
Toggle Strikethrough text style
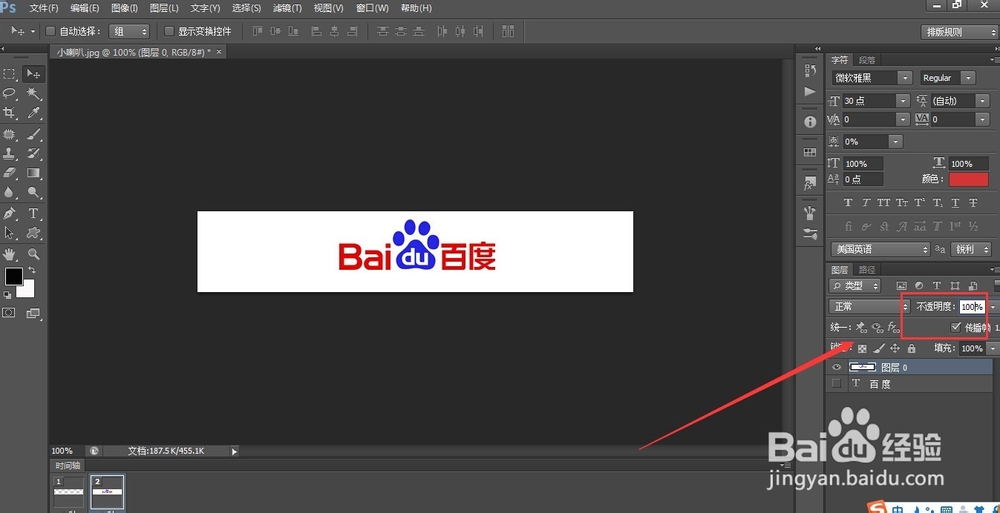coord(973,203)
